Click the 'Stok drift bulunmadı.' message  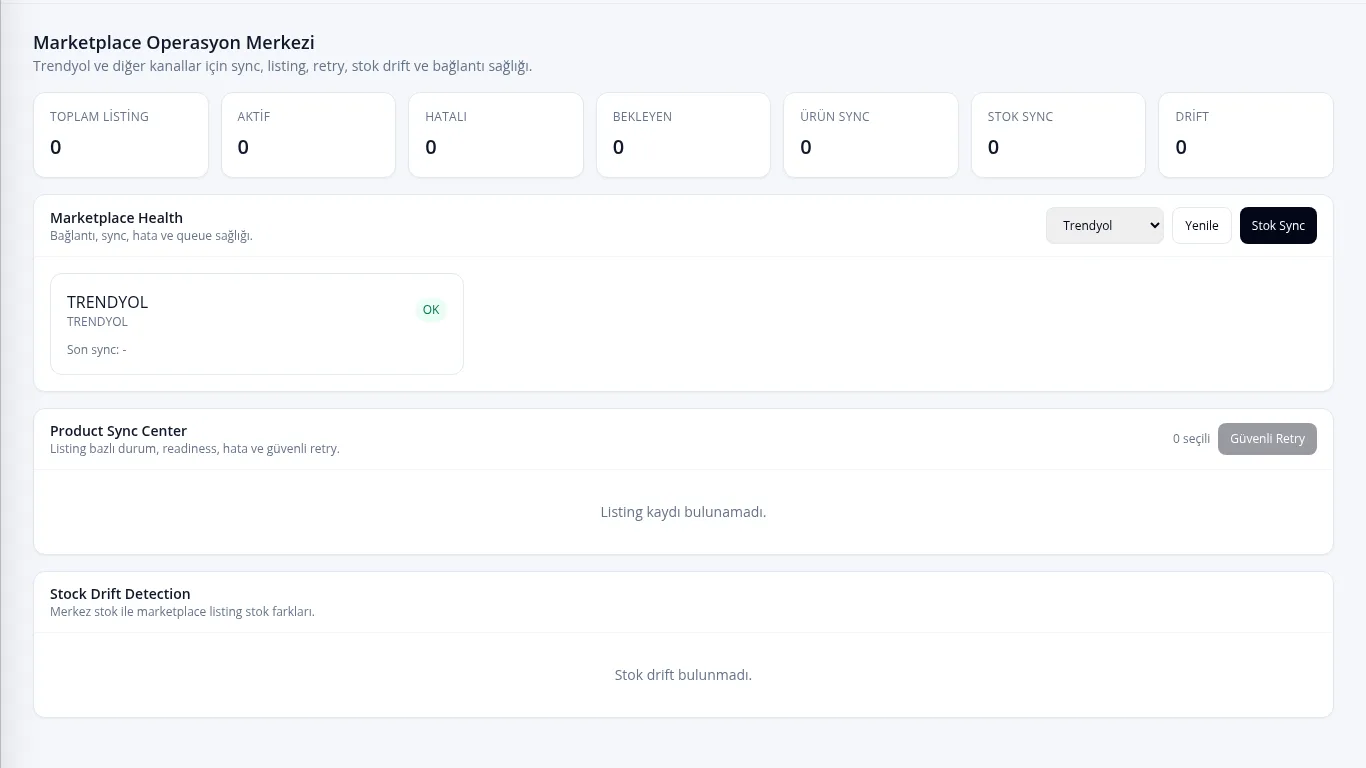coord(683,675)
